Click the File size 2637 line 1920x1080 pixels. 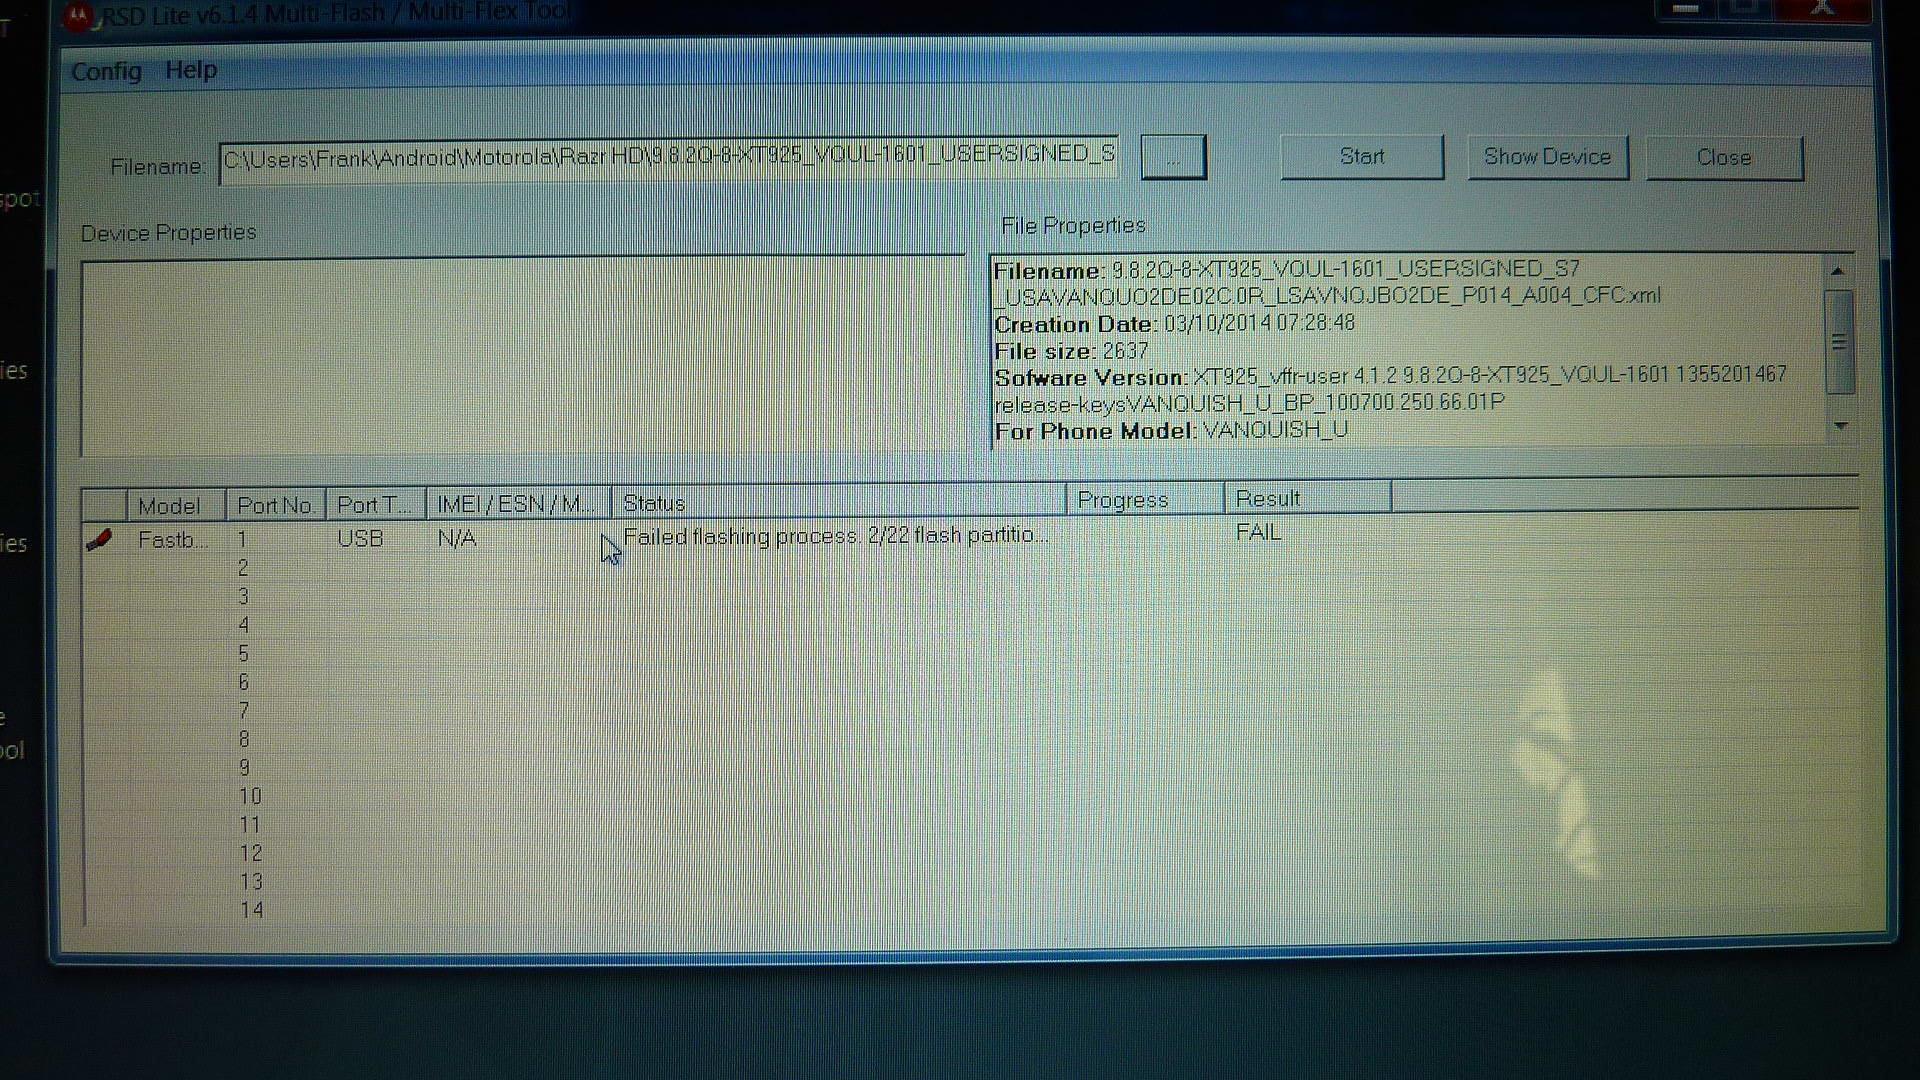click(1071, 351)
